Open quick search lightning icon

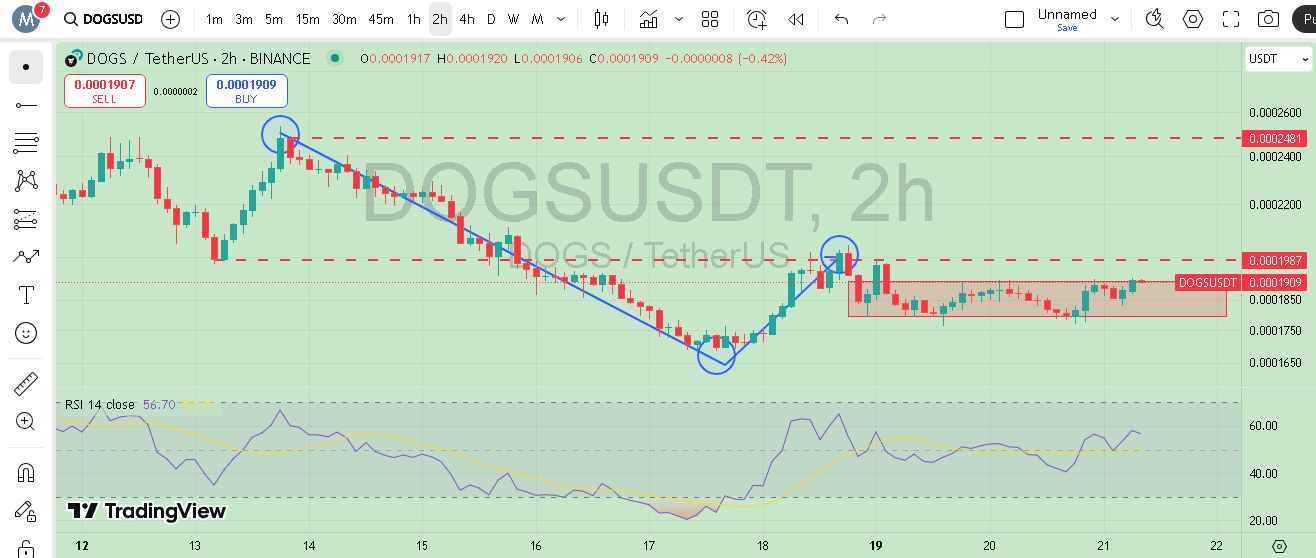[1155, 19]
